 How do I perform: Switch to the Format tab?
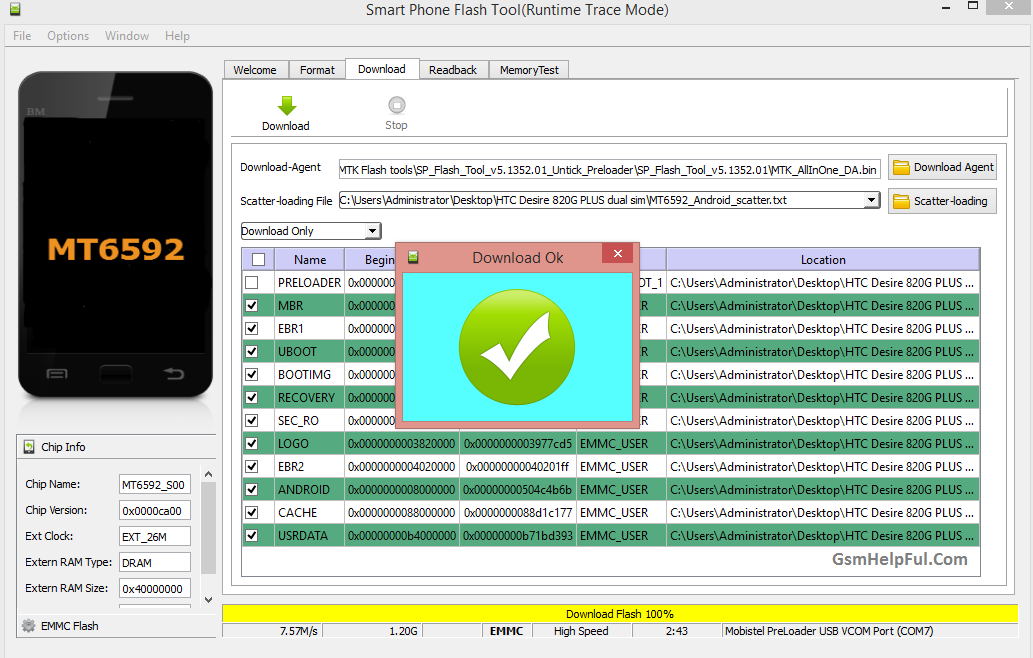pyautogui.click(x=317, y=70)
